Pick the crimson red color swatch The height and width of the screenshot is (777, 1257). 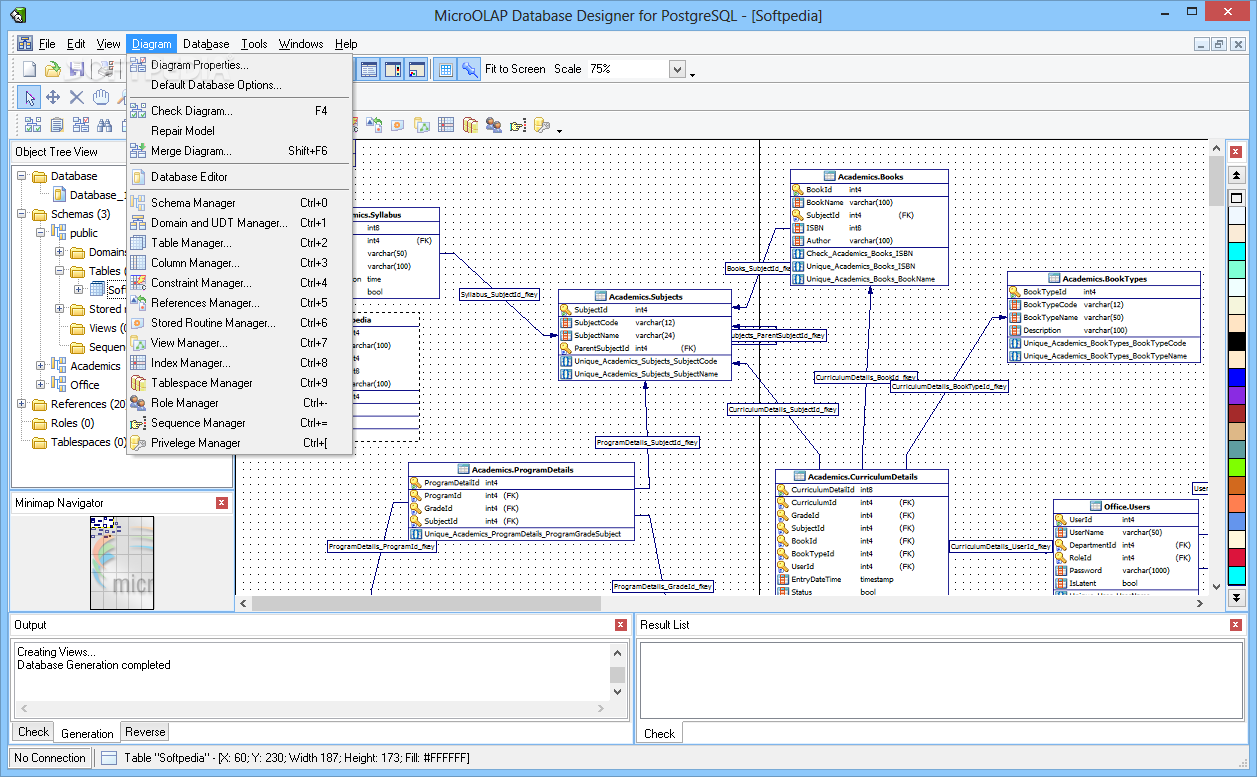1236,557
